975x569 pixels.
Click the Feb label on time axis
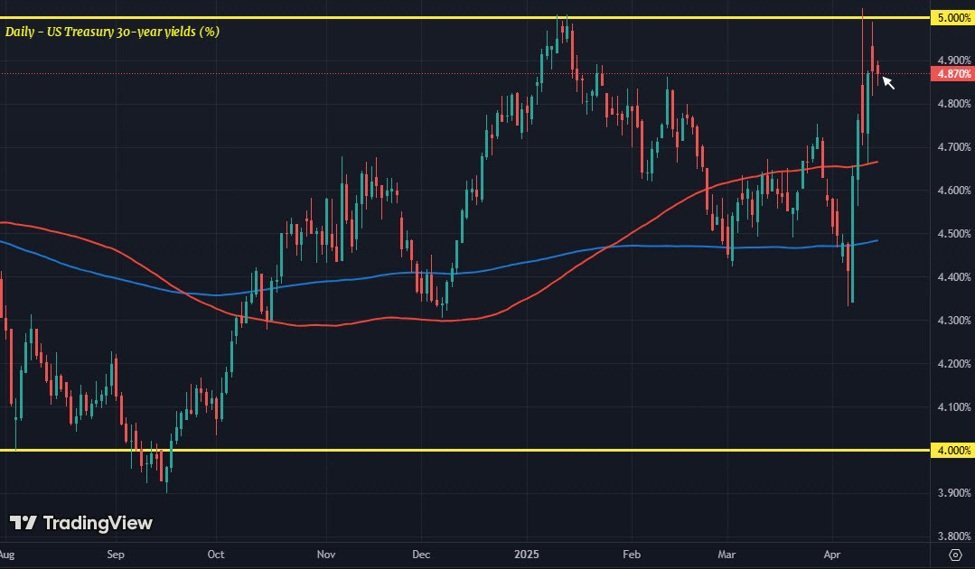630,552
